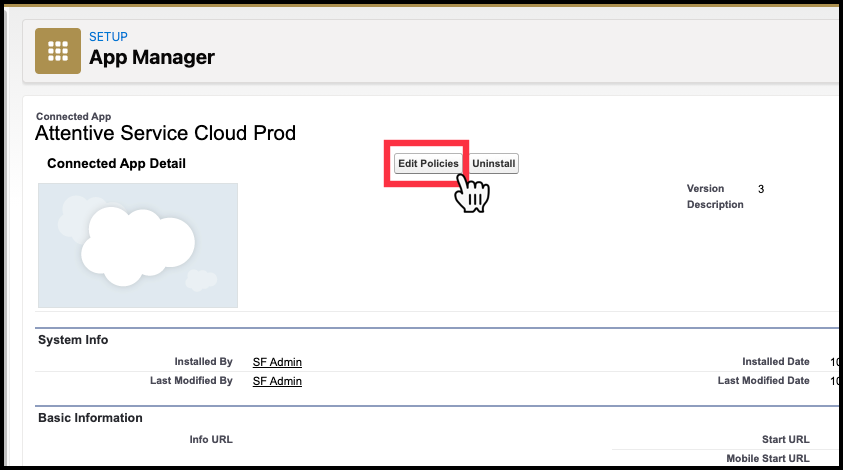Click the Mobile Start URL label
The image size is (843, 470).
pos(768,458)
